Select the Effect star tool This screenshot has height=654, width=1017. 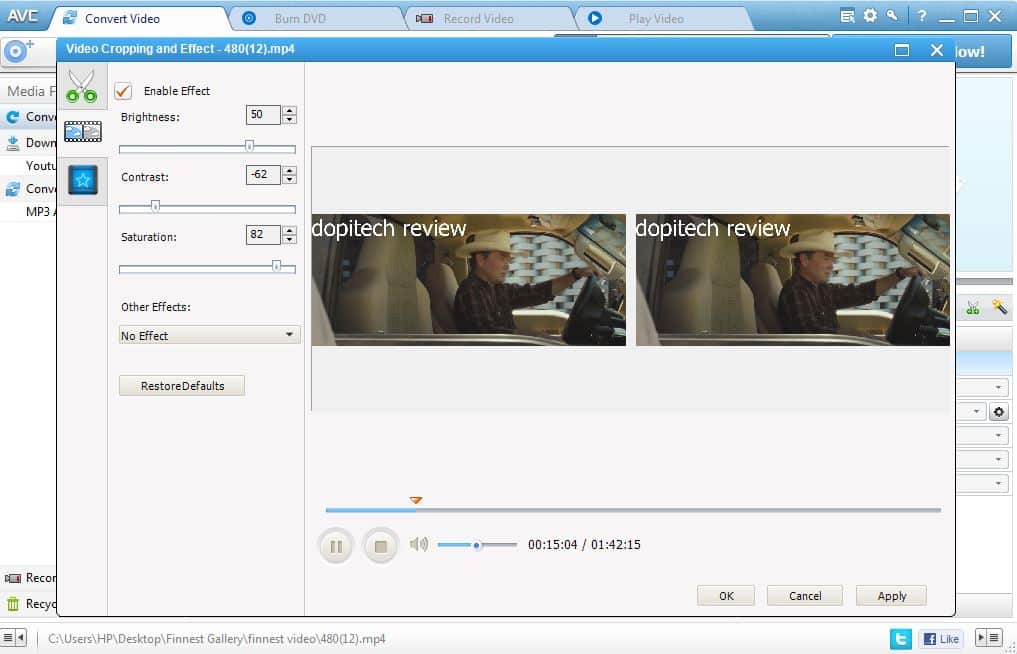click(83, 180)
